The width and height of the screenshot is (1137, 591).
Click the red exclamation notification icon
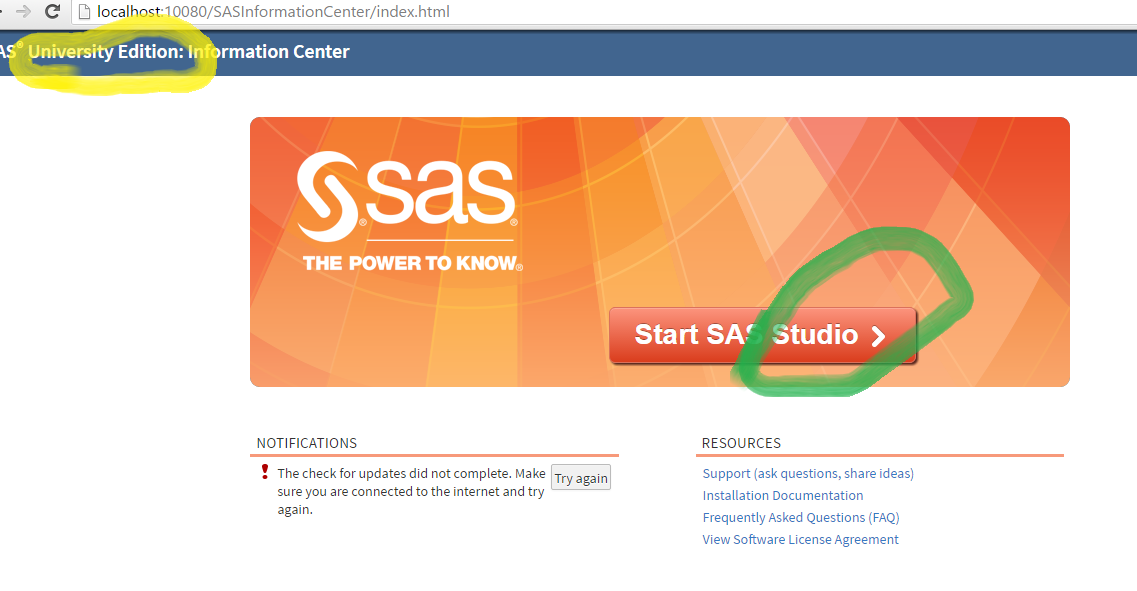(265, 472)
